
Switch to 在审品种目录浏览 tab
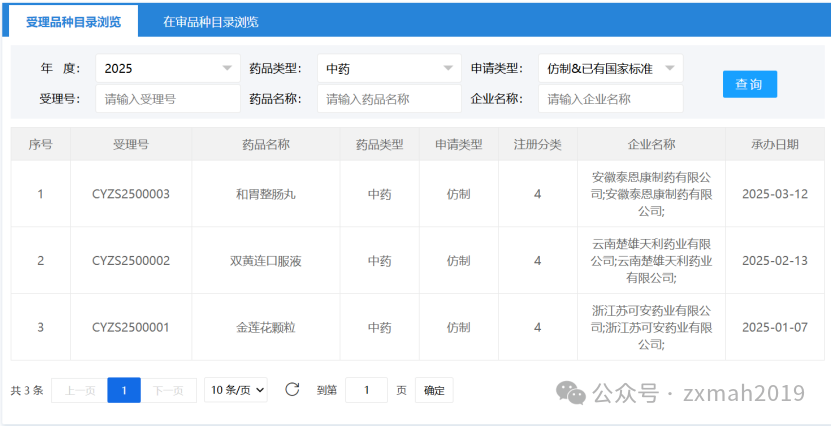[x=210, y=22]
